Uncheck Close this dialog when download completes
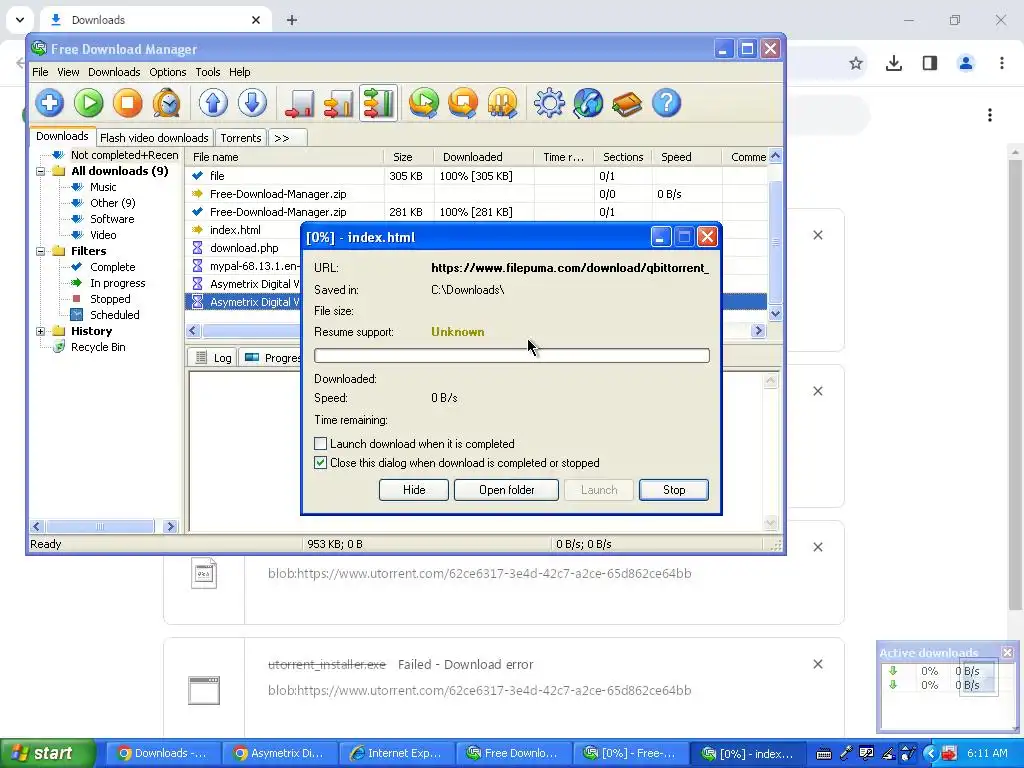The image size is (1024, 768). coord(321,463)
